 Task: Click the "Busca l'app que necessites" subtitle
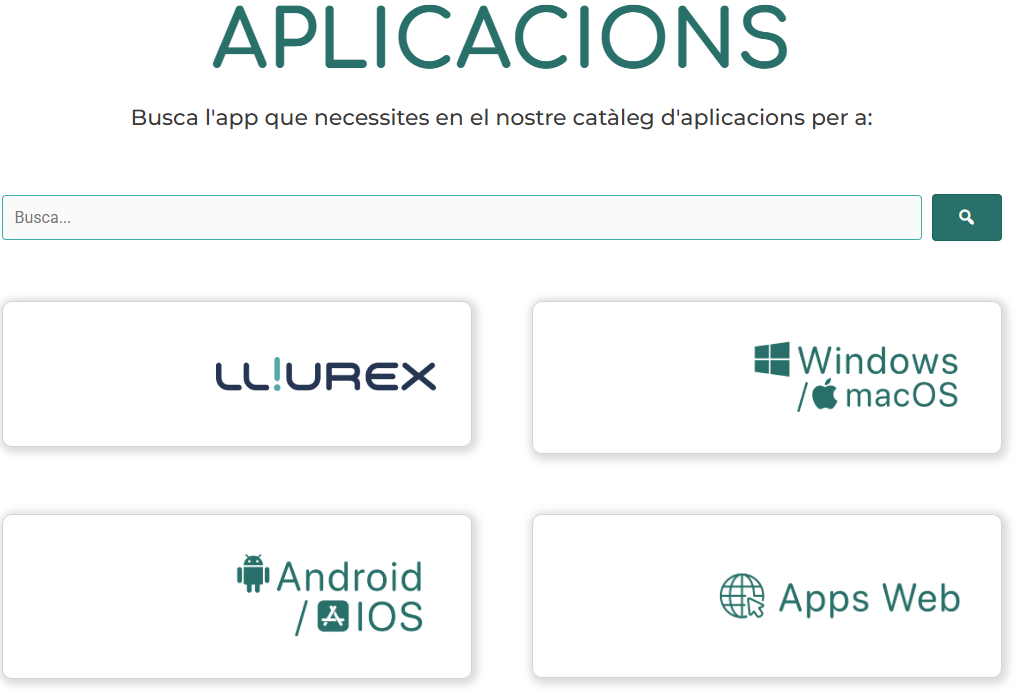coord(501,118)
